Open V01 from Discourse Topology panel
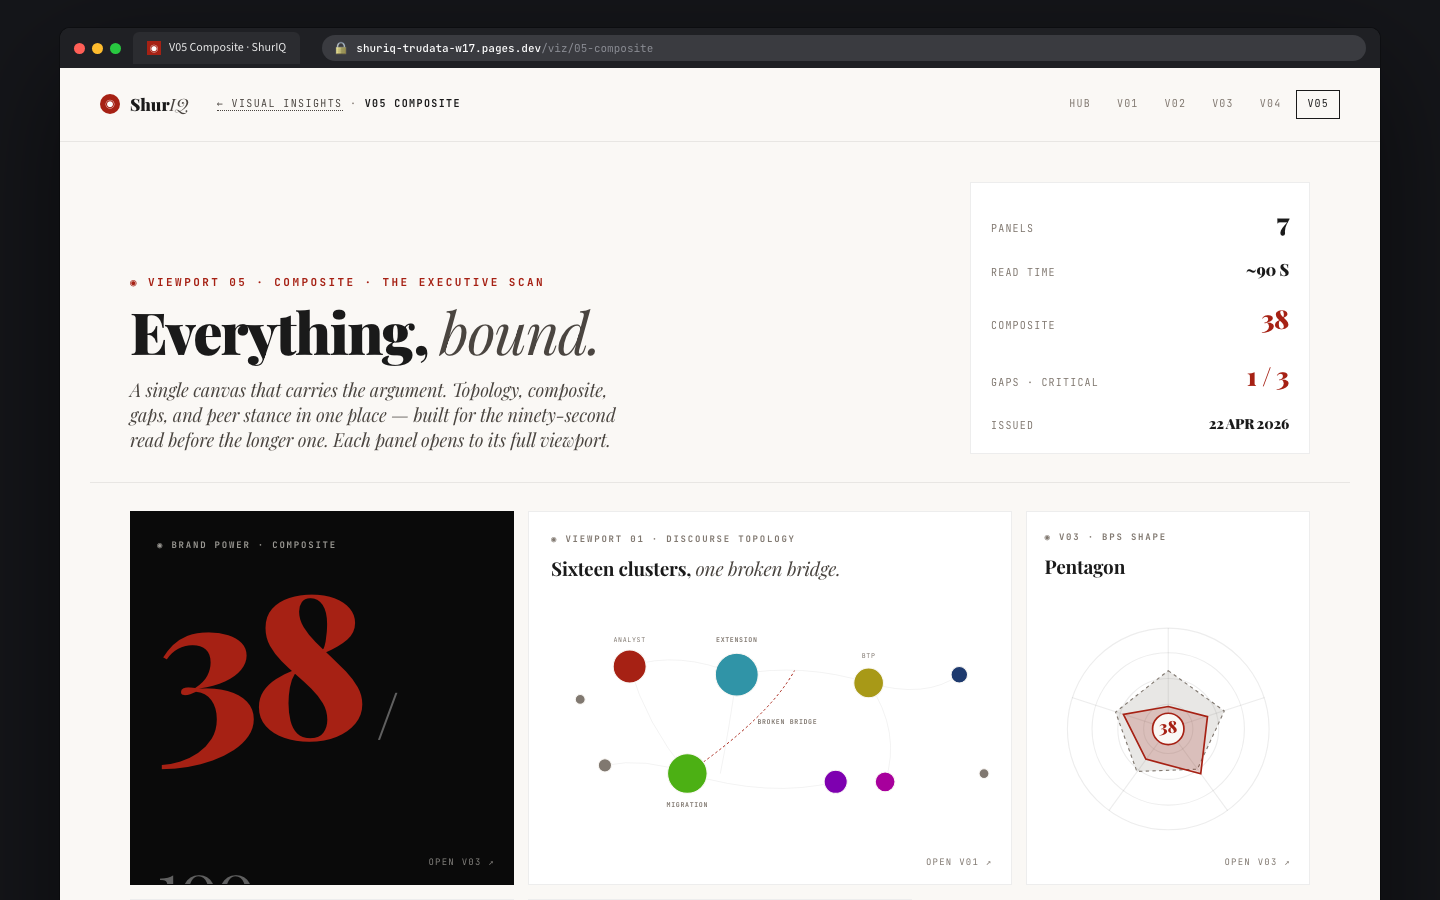 click(x=958, y=862)
